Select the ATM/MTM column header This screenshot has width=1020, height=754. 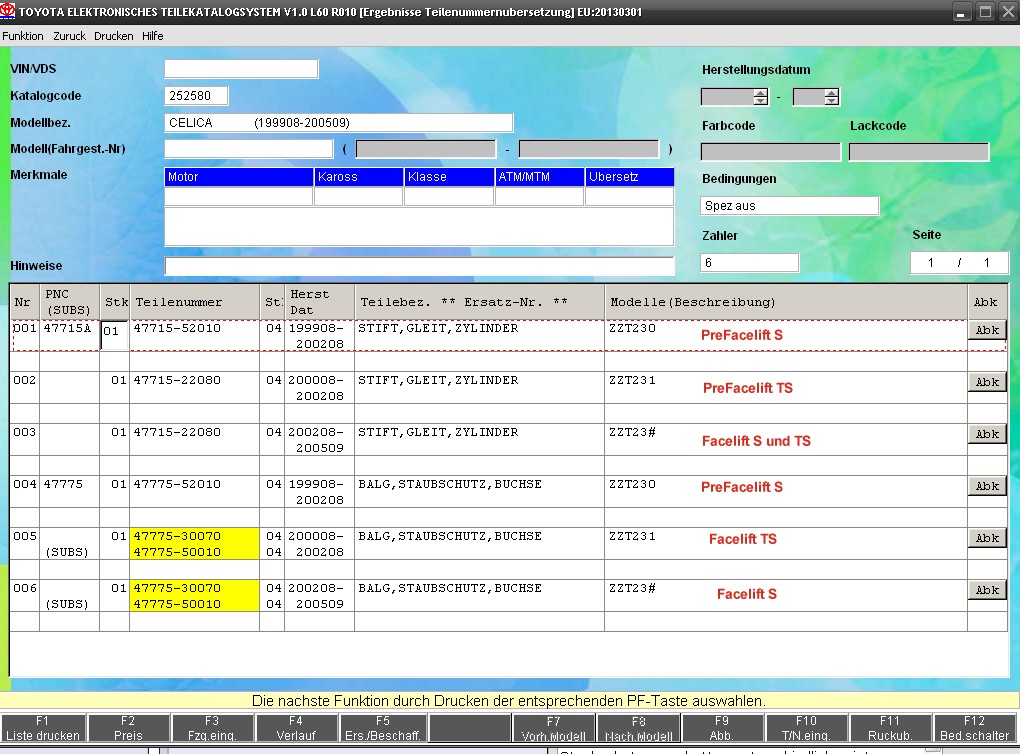point(539,177)
